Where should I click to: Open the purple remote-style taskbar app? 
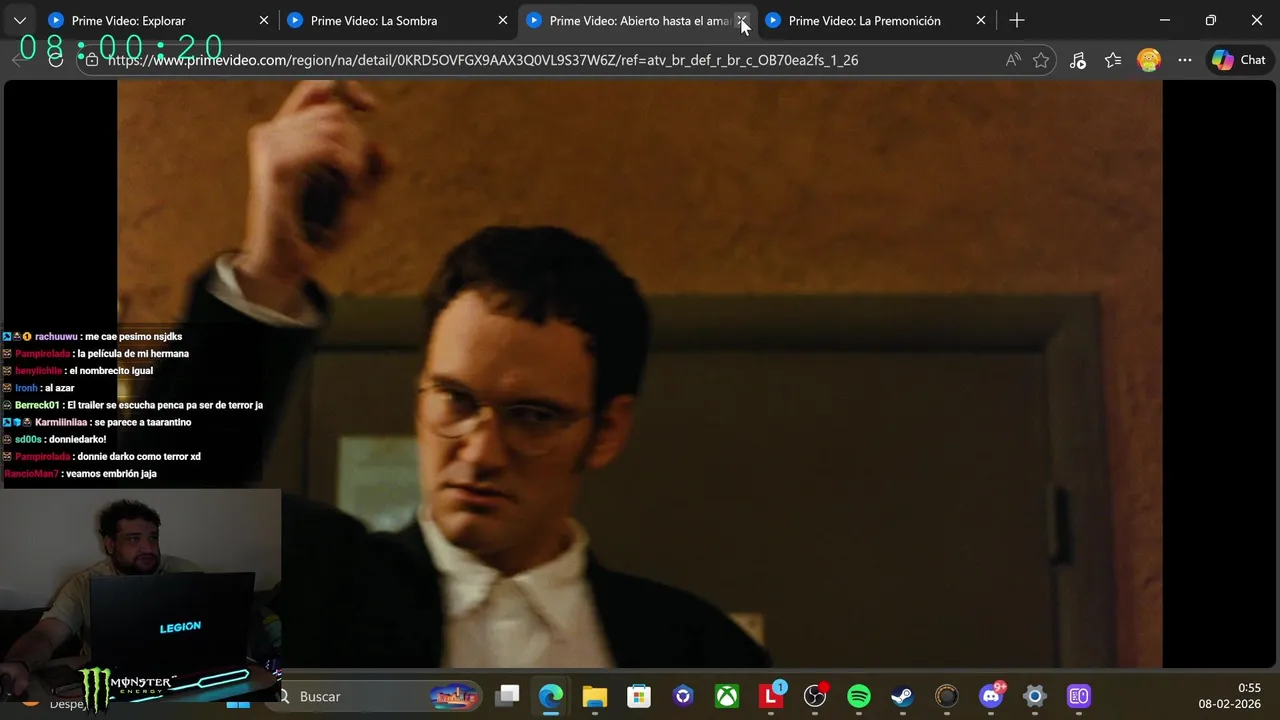point(1079,696)
